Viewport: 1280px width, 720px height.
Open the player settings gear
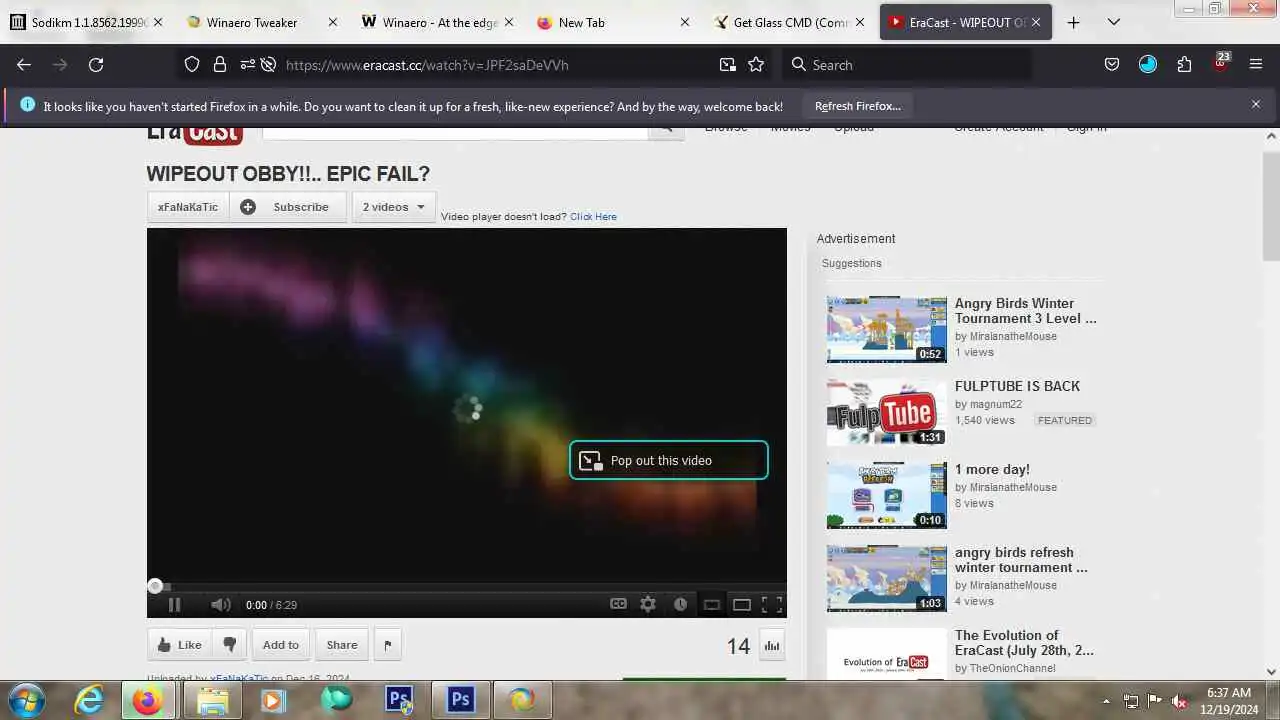[648, 604]
